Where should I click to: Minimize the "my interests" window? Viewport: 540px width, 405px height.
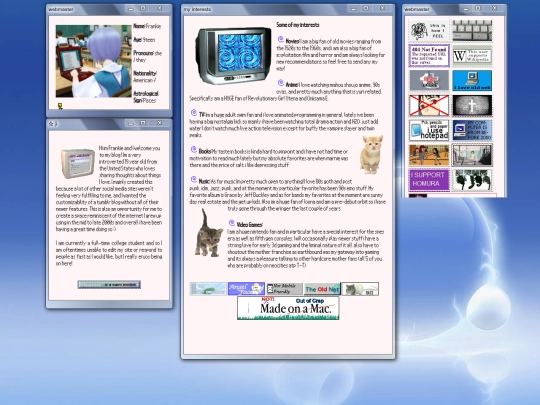(353, 9)
